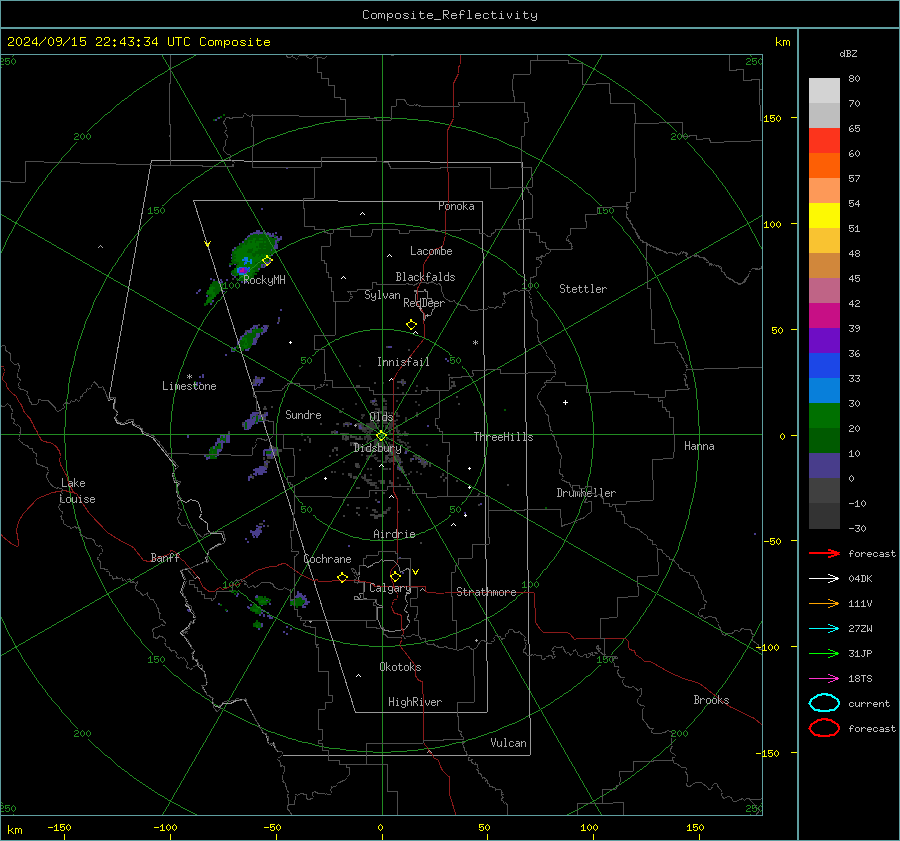This screenshot has width=900, height=841.
Task: Select the magenta 42-39 dBZ color swatch
Action: pyautogui.click(x=824, y=316)
